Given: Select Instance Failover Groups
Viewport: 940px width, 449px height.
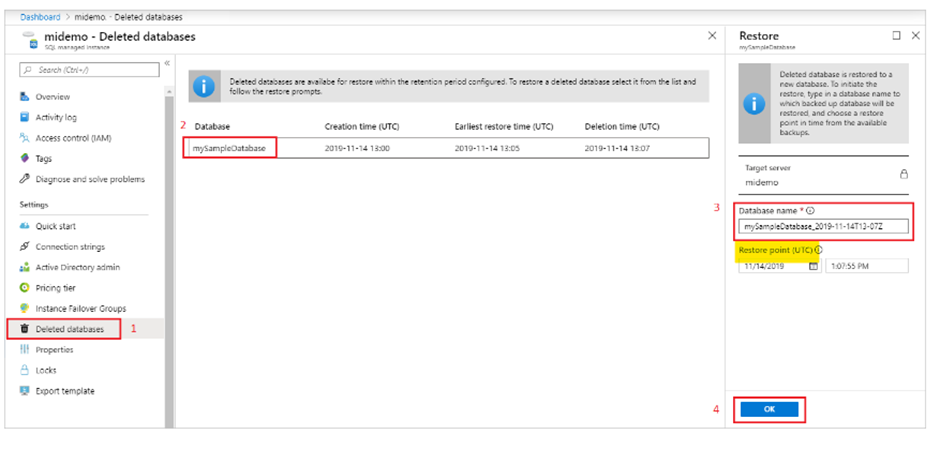Looking at the screenshot, I should coord(80,308).
